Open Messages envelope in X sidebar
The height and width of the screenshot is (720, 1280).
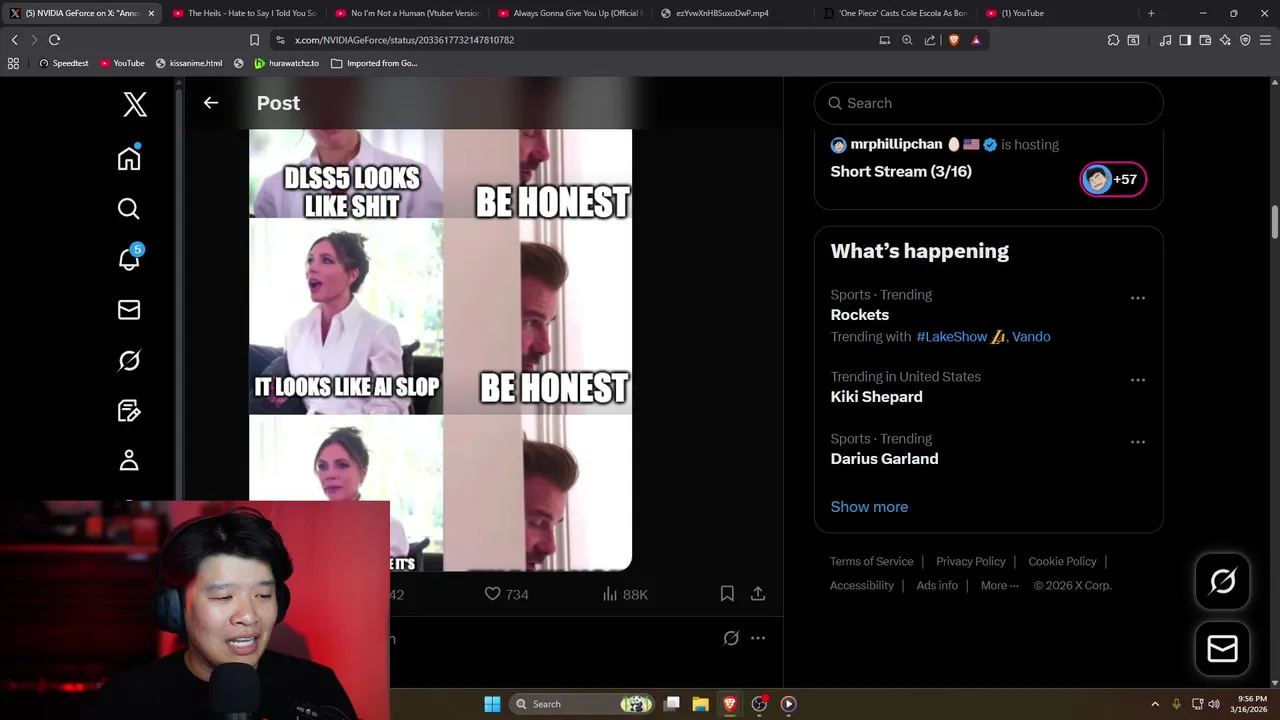point(129,310)
